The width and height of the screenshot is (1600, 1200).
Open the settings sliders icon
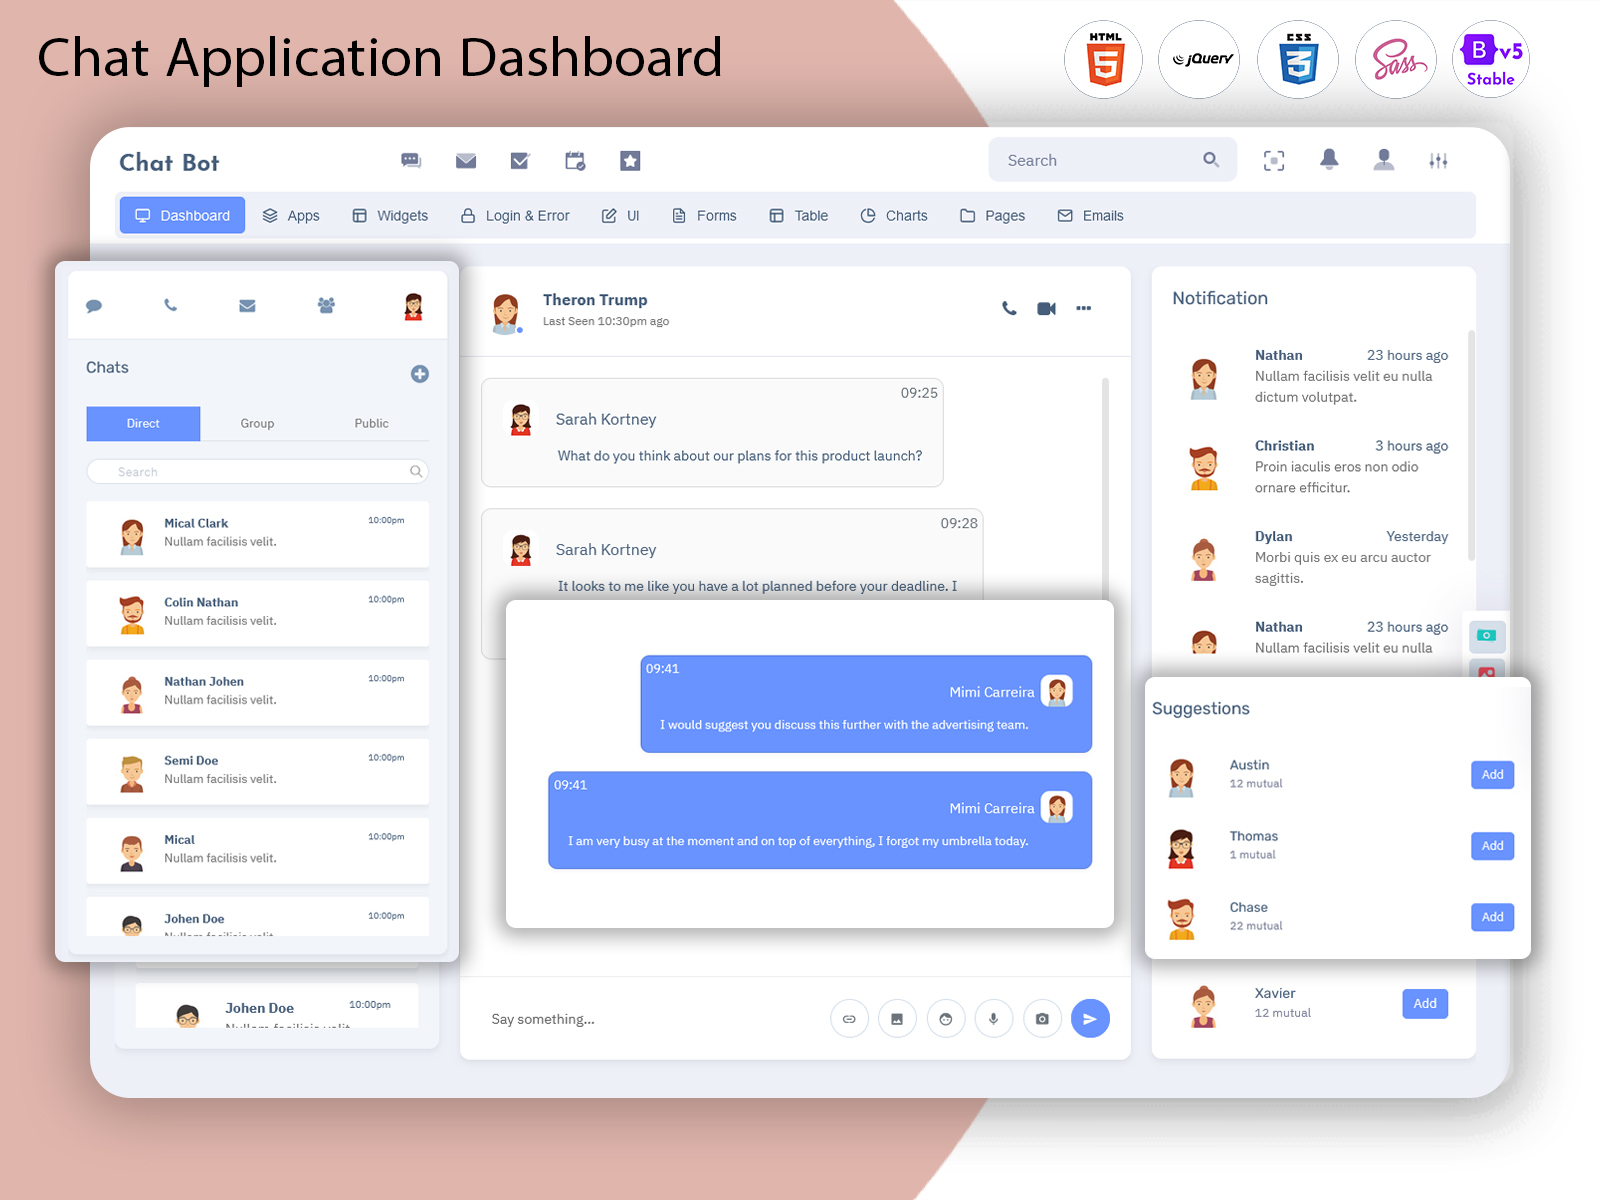tap(1438, 161)
